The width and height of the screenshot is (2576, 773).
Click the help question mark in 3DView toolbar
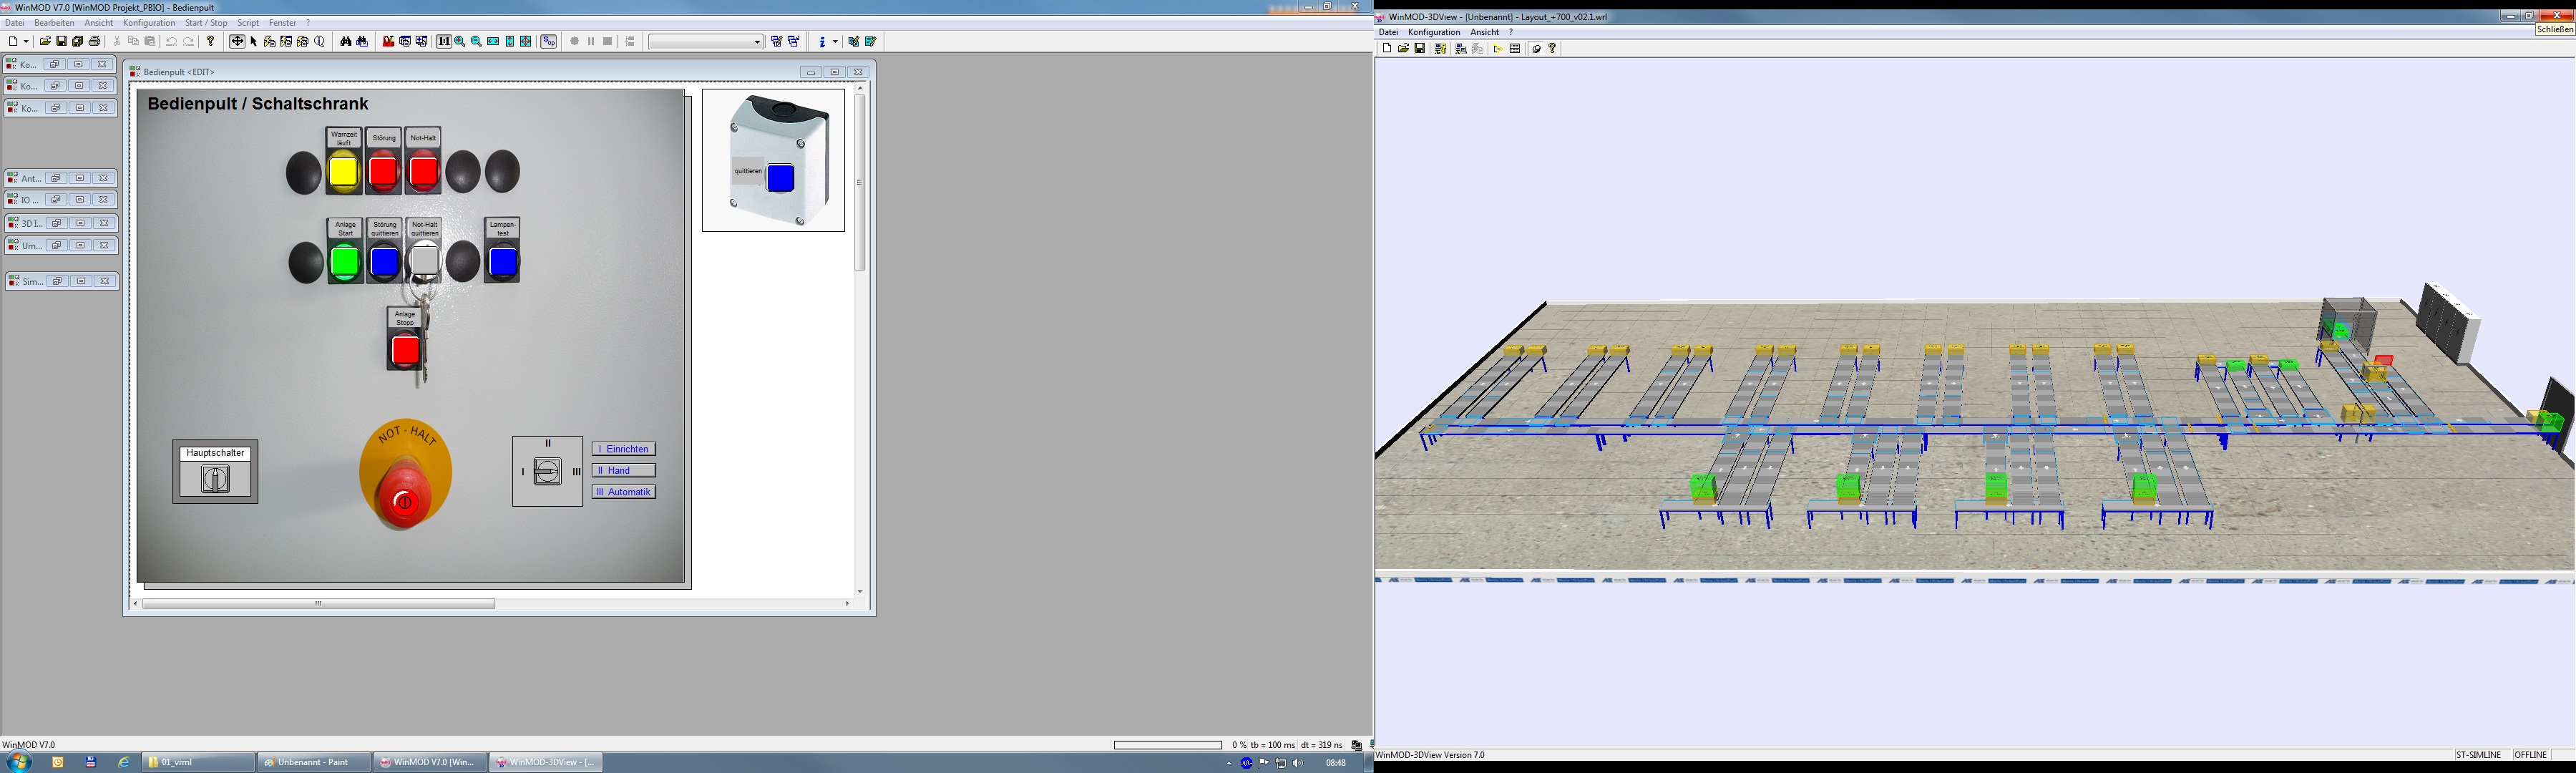point(1552,48)
